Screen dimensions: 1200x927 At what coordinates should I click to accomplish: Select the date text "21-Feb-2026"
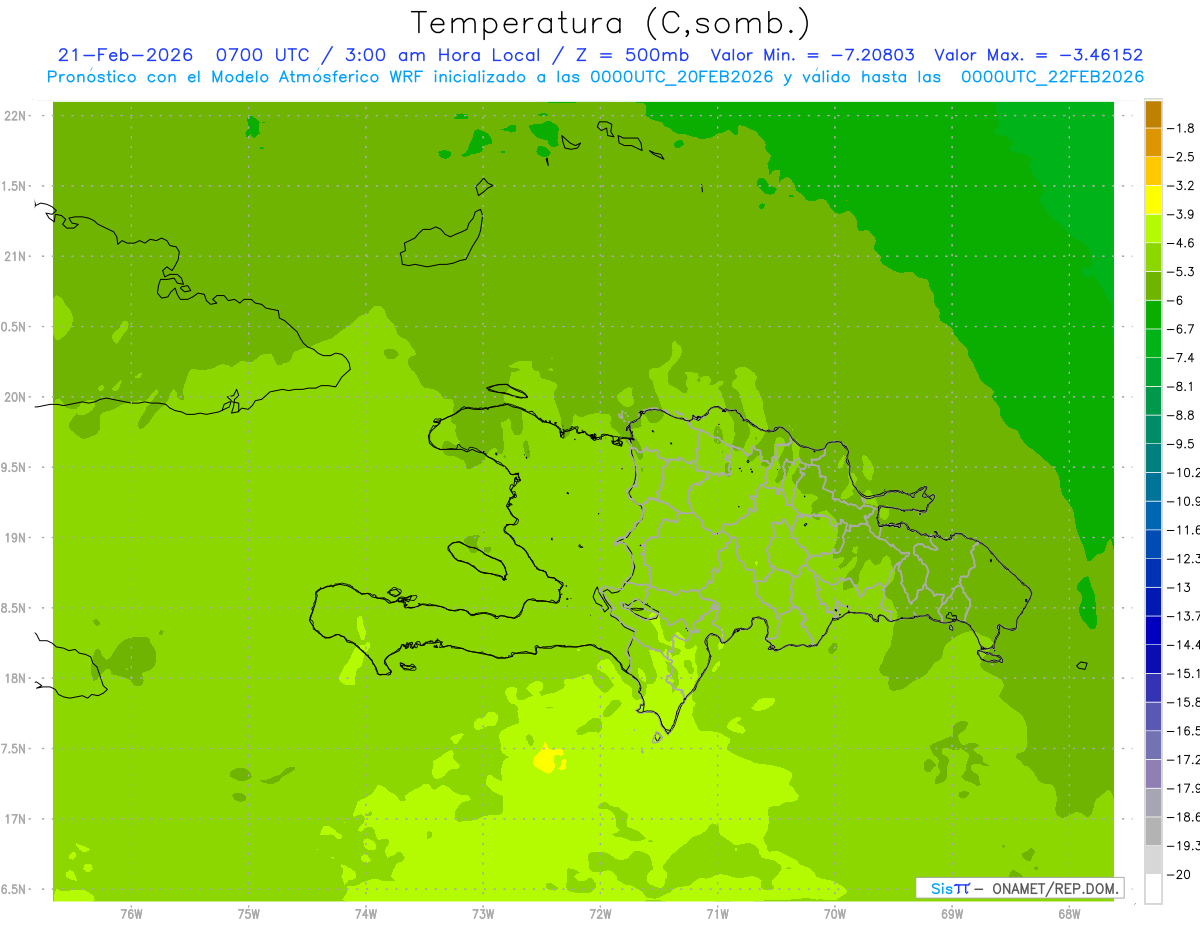point(125,55)
